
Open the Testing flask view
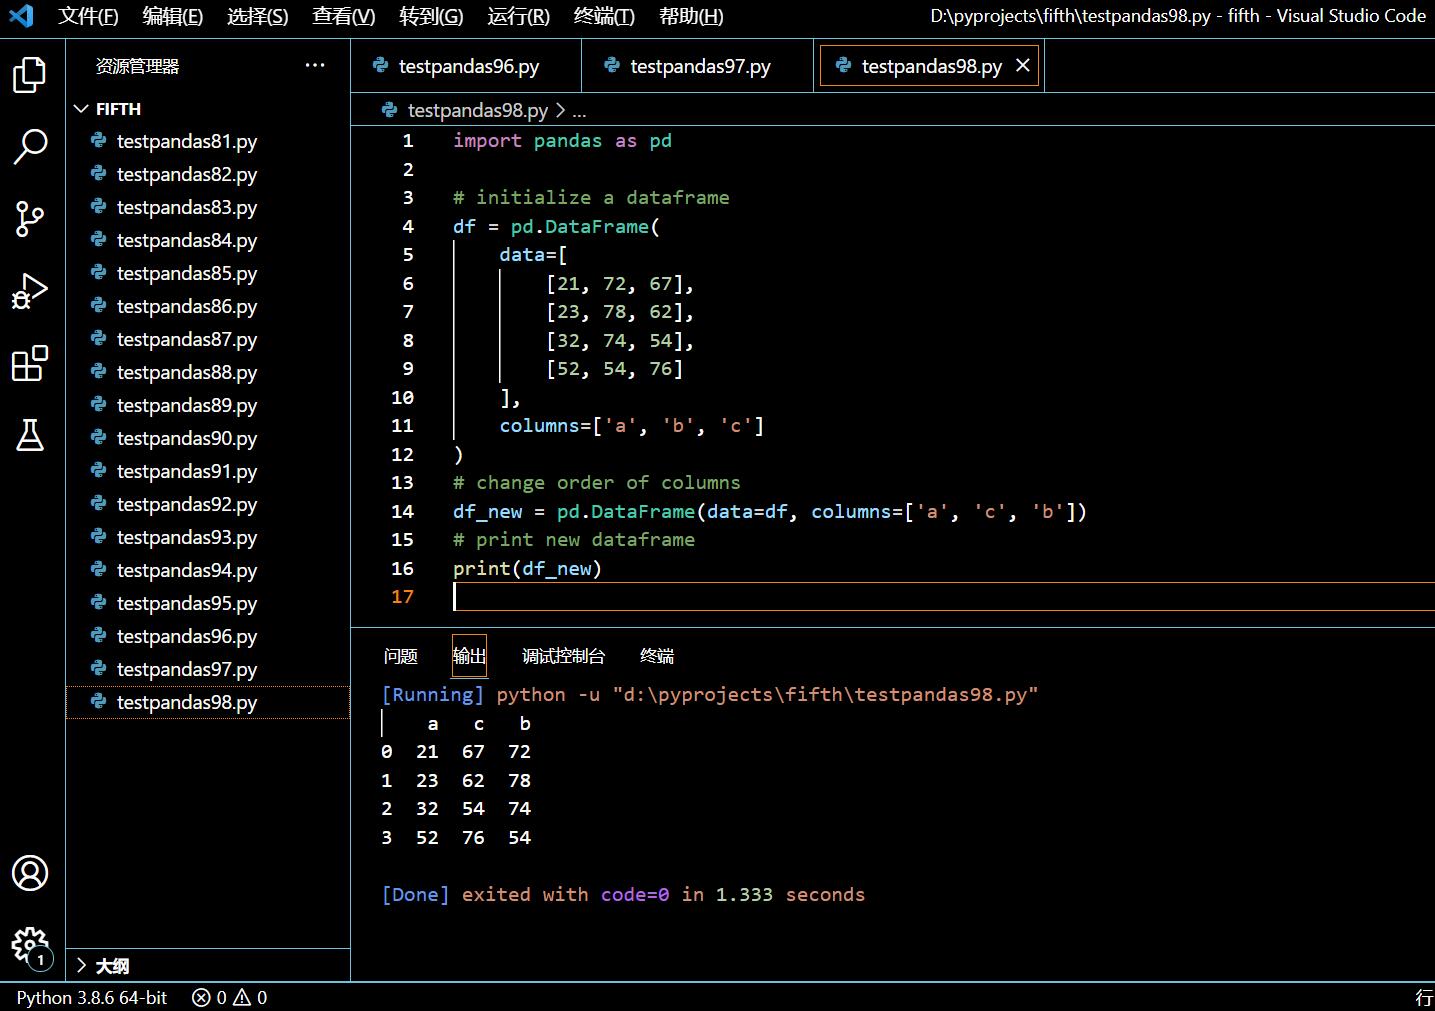pos(30,435)
